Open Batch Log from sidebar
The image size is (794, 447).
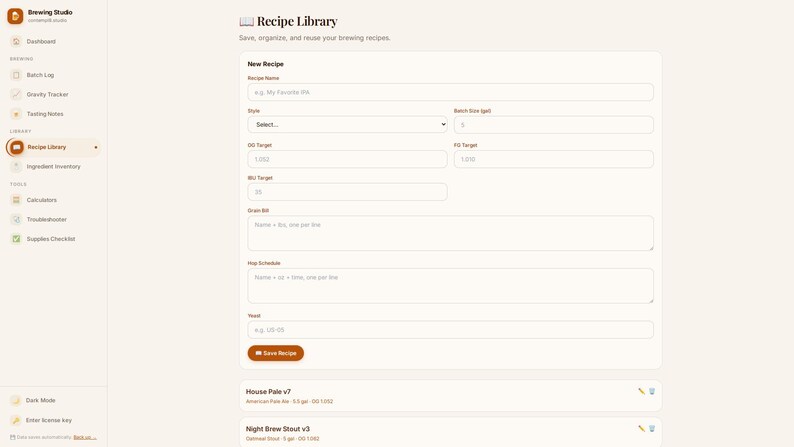53,75
